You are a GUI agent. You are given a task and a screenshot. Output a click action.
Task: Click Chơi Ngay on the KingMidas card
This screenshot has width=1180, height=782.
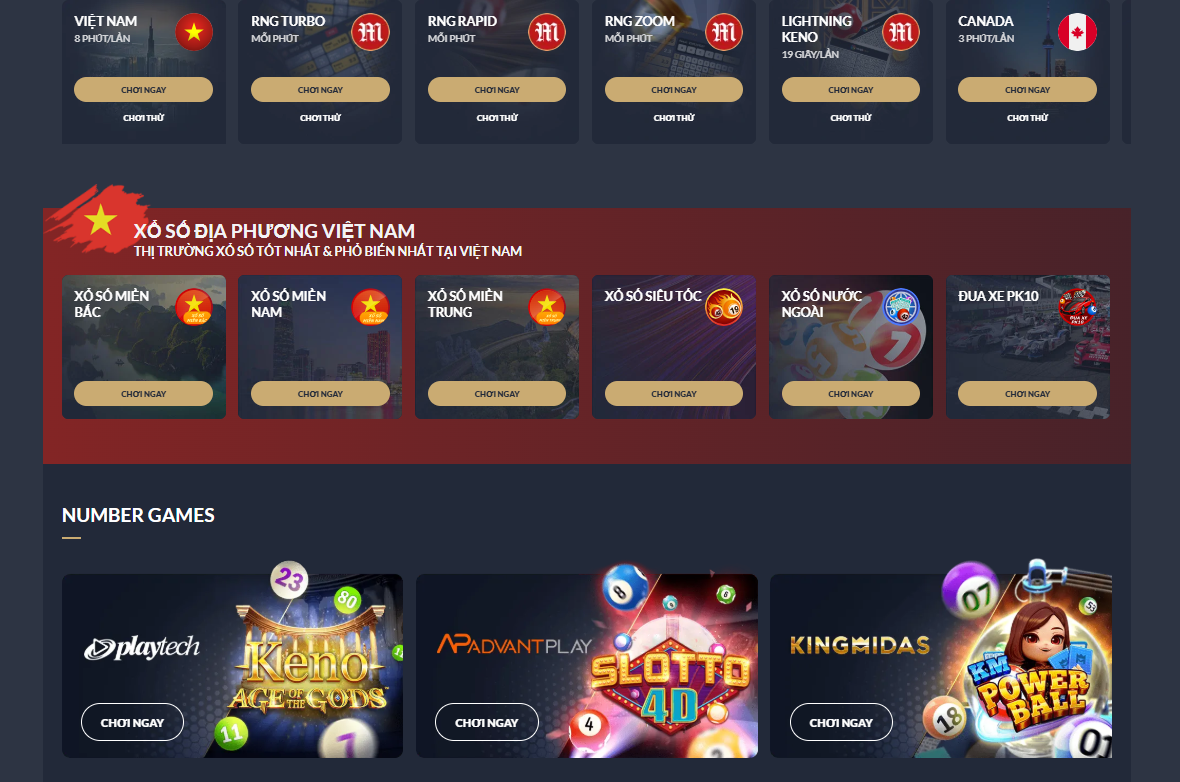(841, 723)
